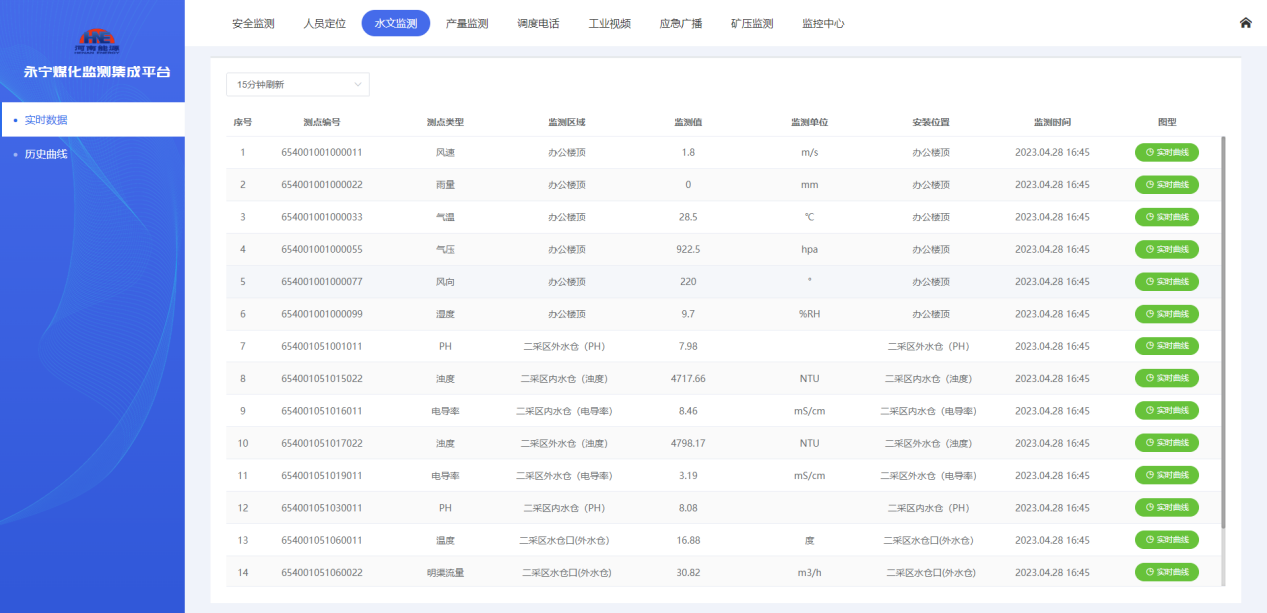Click the home icon in top-right corner
Image resolution: width=1267 pixels, height=613 pixels.
1245,23
